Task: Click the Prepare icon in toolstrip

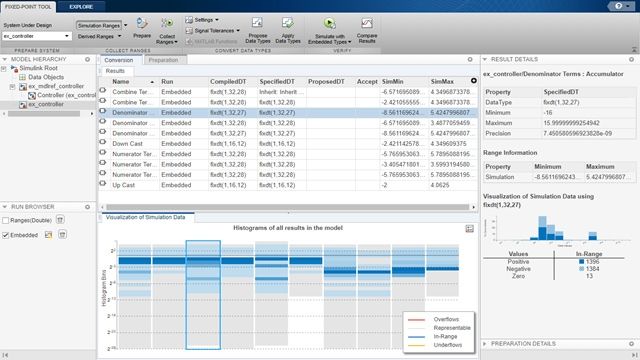Action: tap(142, 24)
